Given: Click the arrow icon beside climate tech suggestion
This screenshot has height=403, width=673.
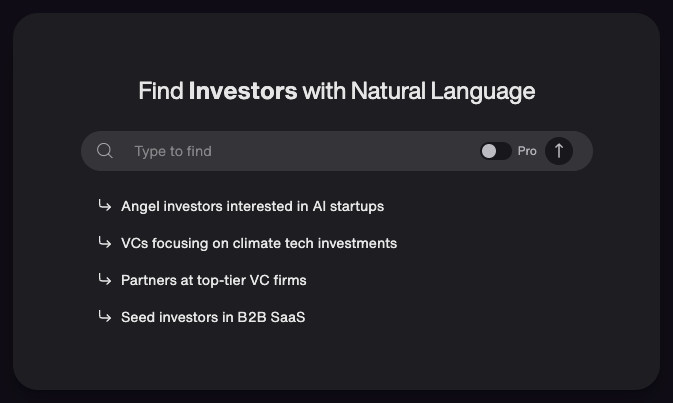Looking at the screenshot, I should (x=104, y=243).
